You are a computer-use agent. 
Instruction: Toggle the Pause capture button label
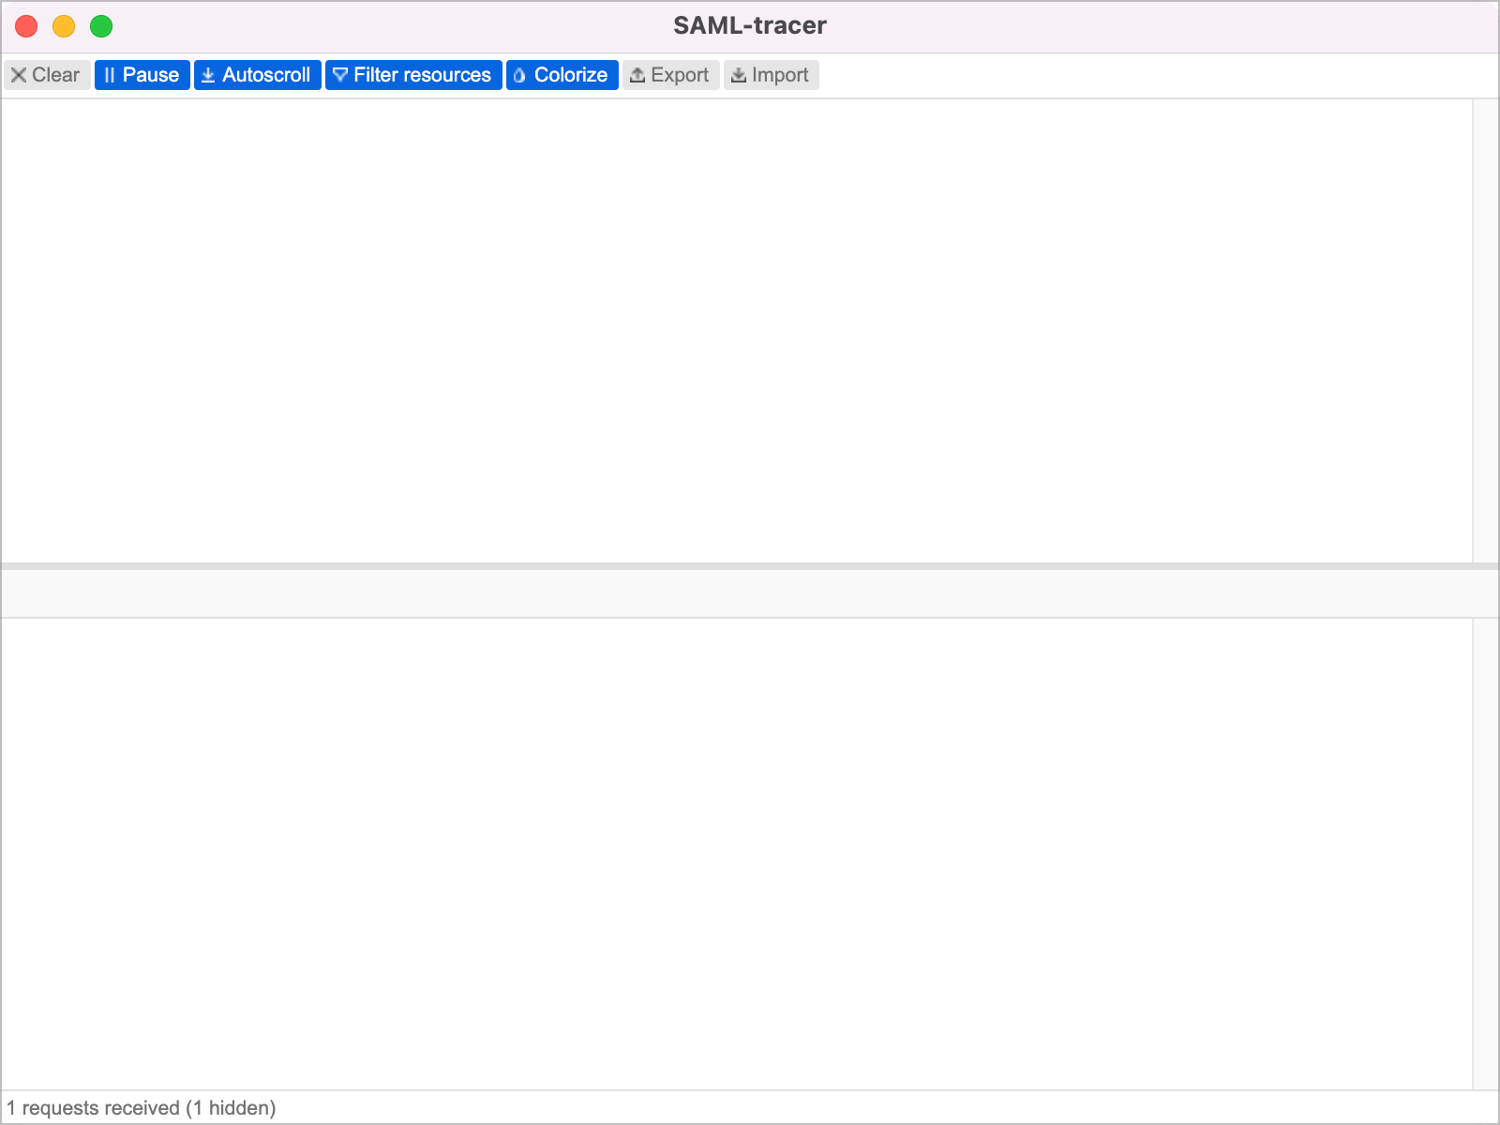click(x=151, y=75)
